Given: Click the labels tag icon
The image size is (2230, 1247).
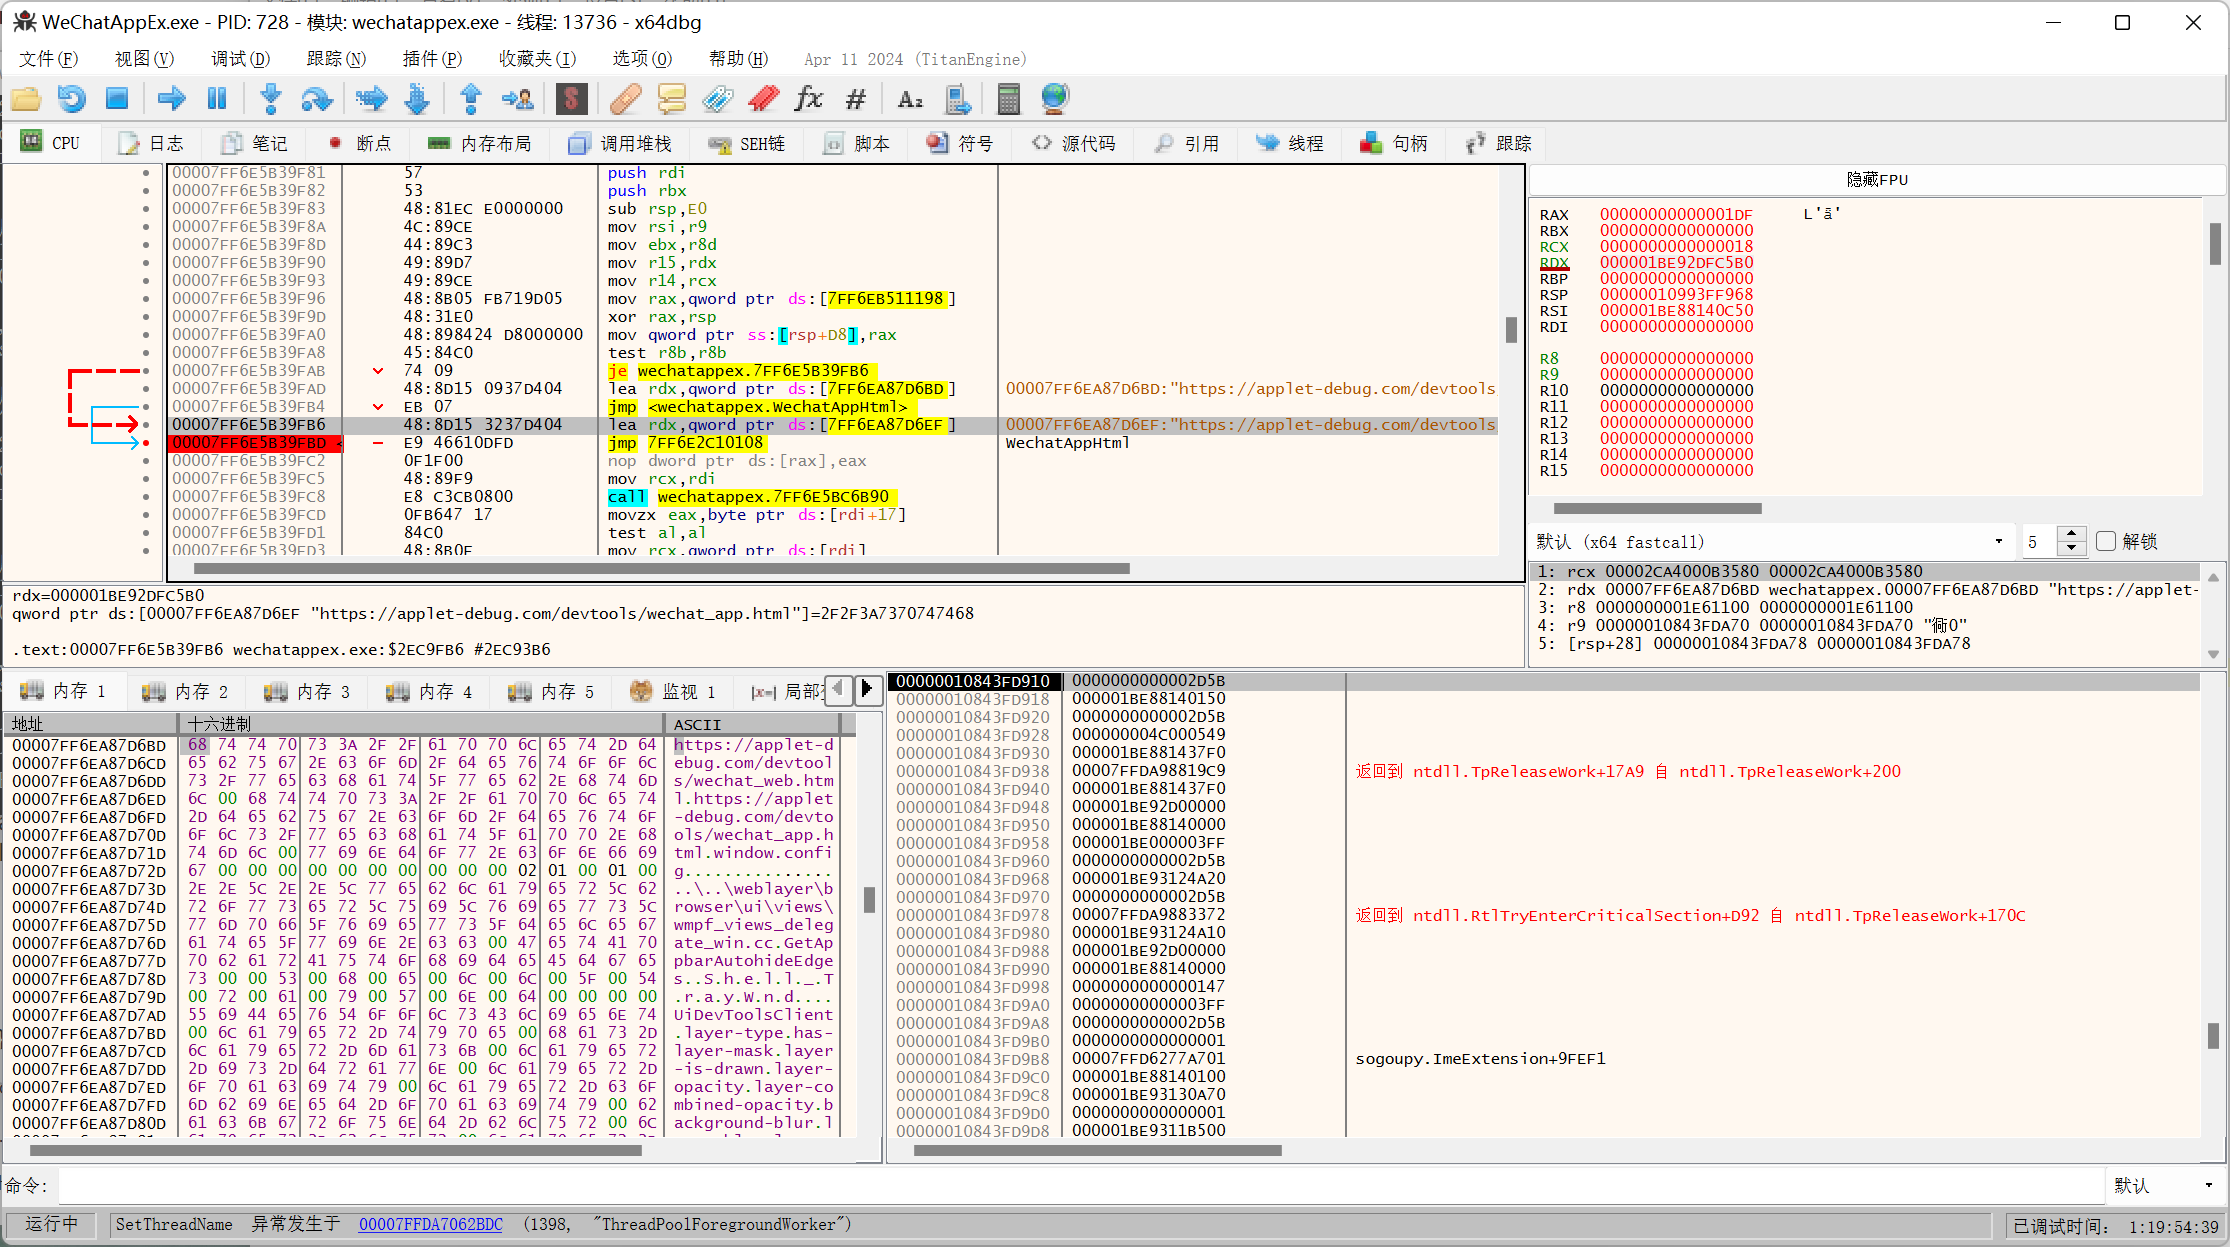Looking at the screenshot, I should pyautogui.click(x=718, y=99).
